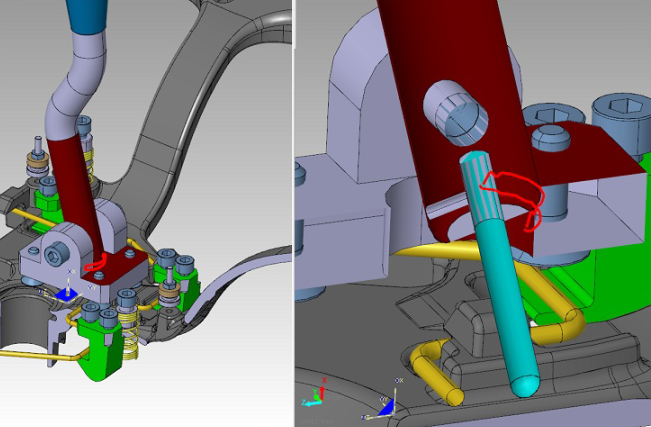Click the red freehand markup in left view
Image resolution: width=651 pixels, height=427 pixels.
(96, 266)
